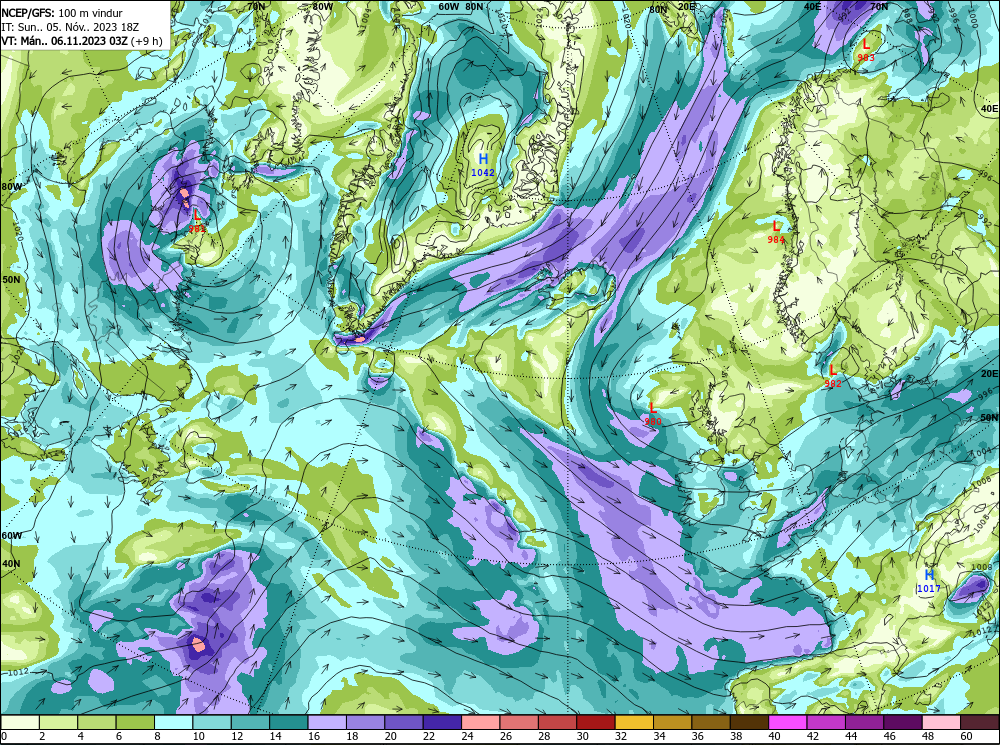The width and height of the screenshot is (1000, 745).
Task: Click the 8–10 light cyan legend swatch
Action: [173, 722]
